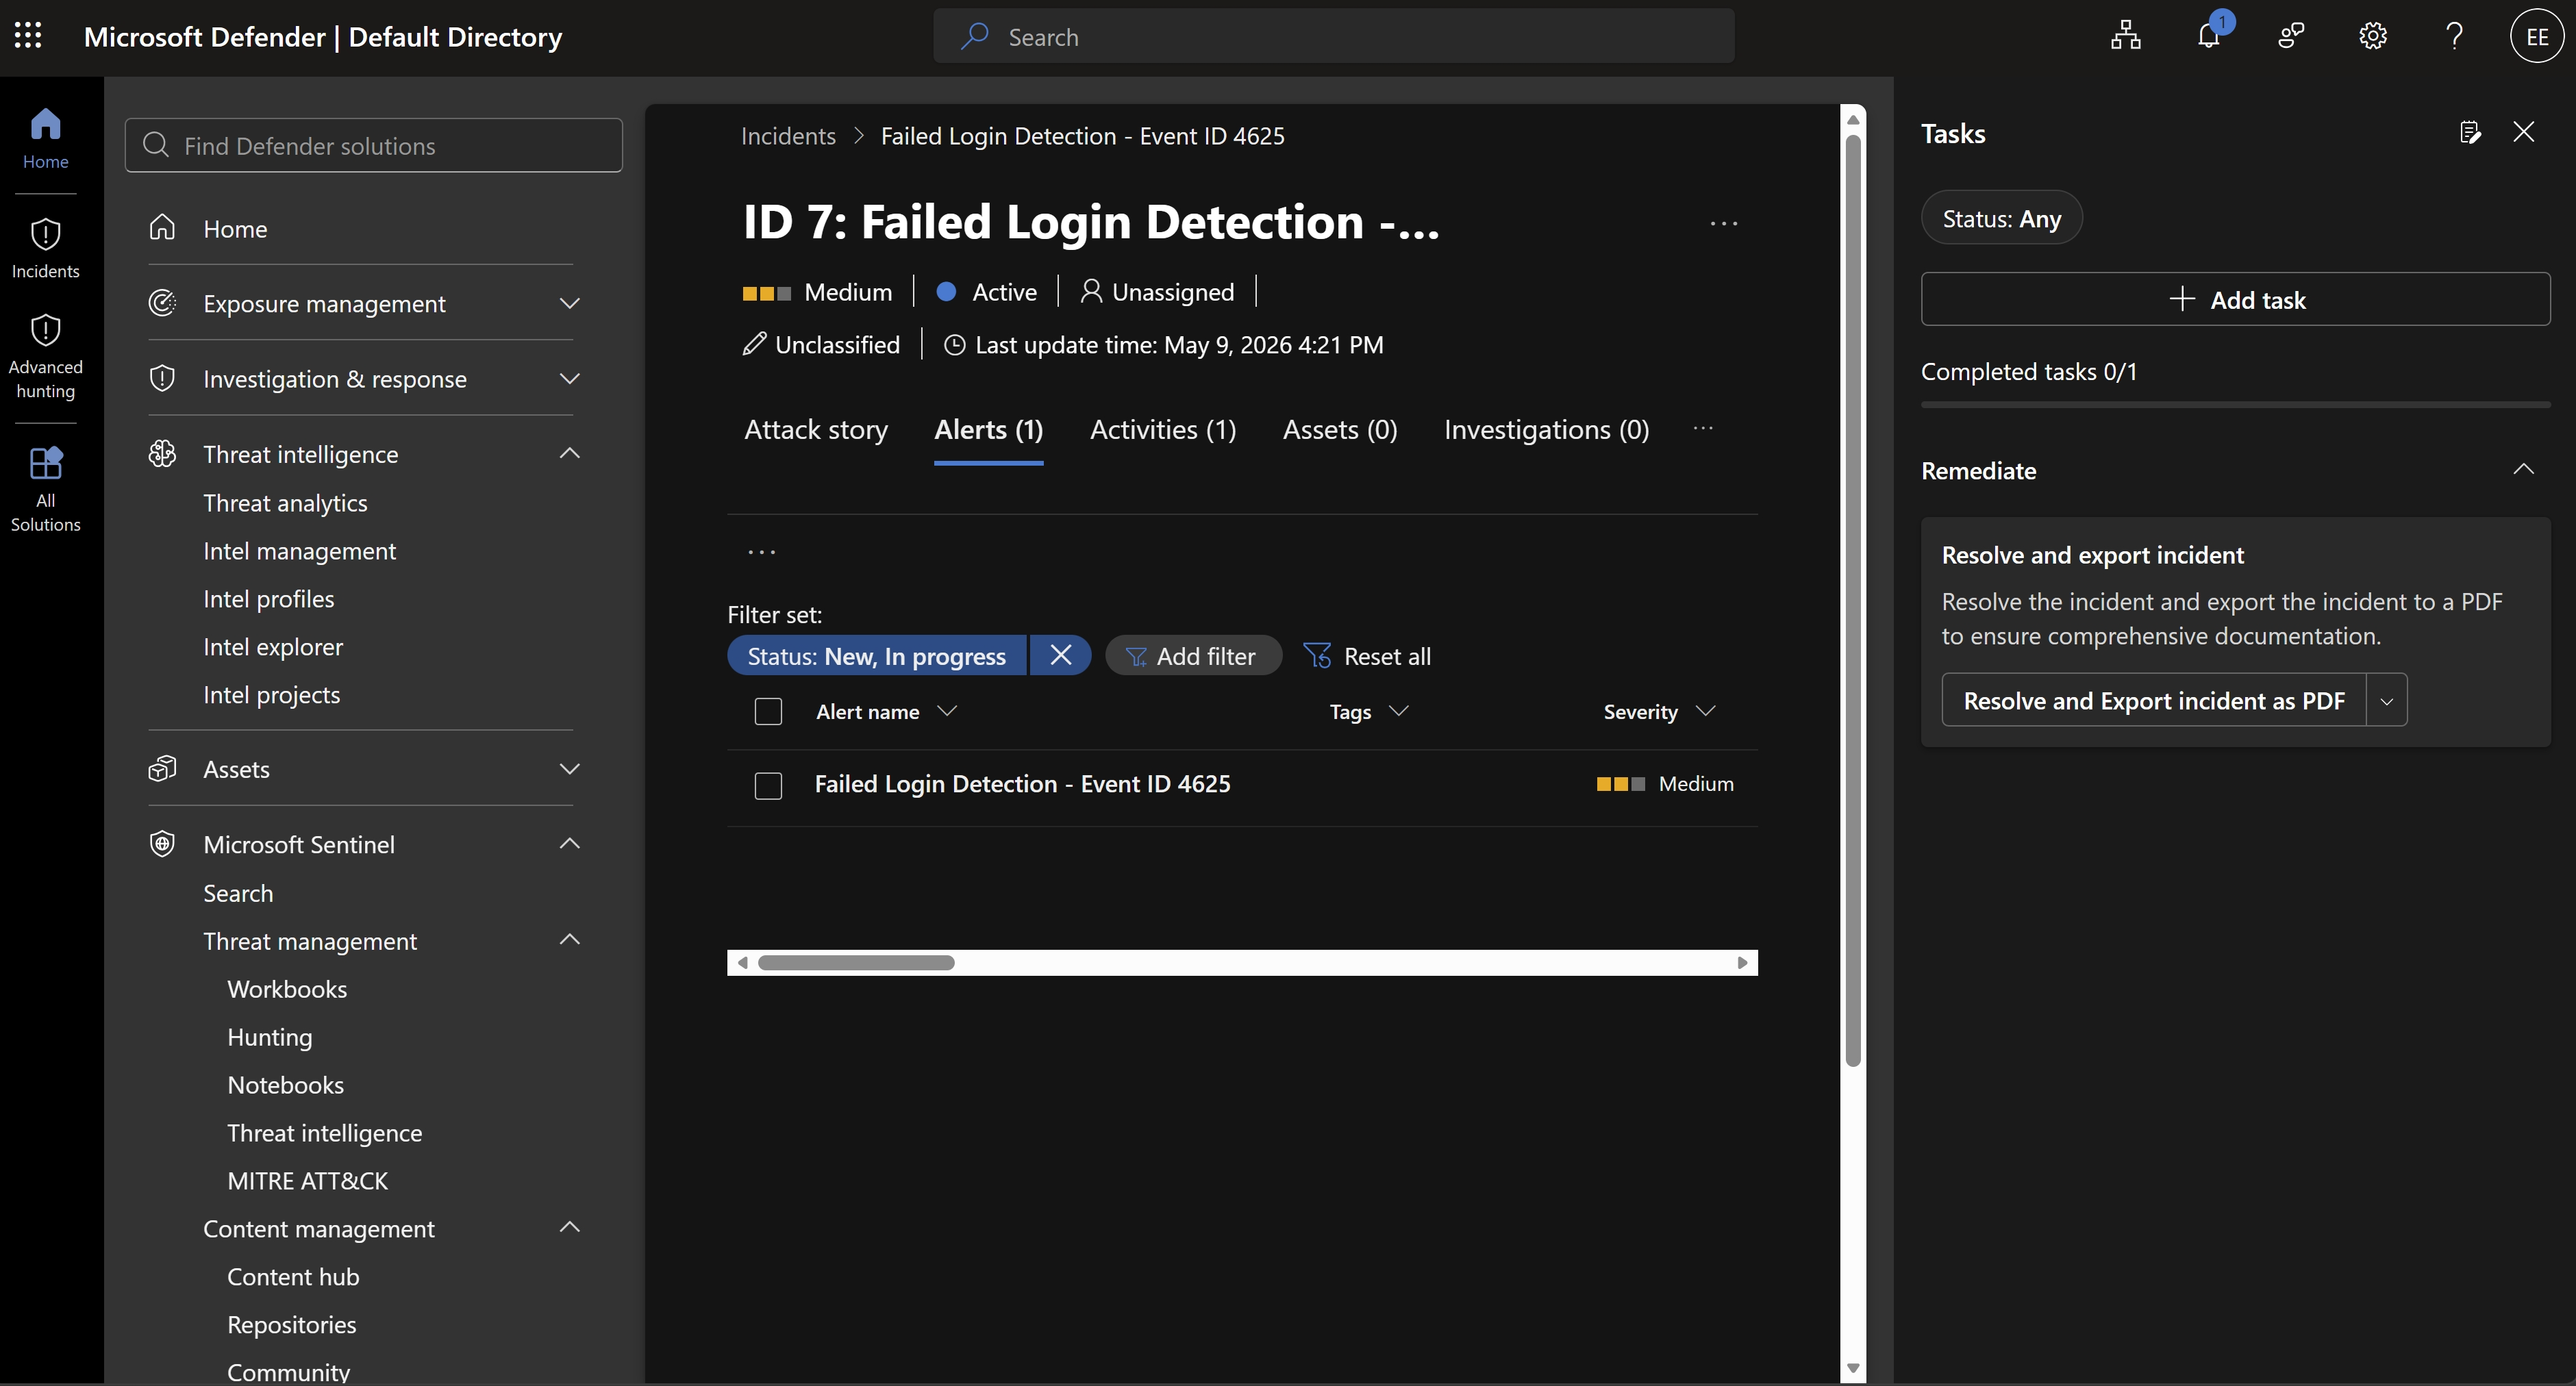Viewport: 2576px width, 1386px height.
Task: Open the more tabs ellipsis after Investigations
Action: 1704,428
